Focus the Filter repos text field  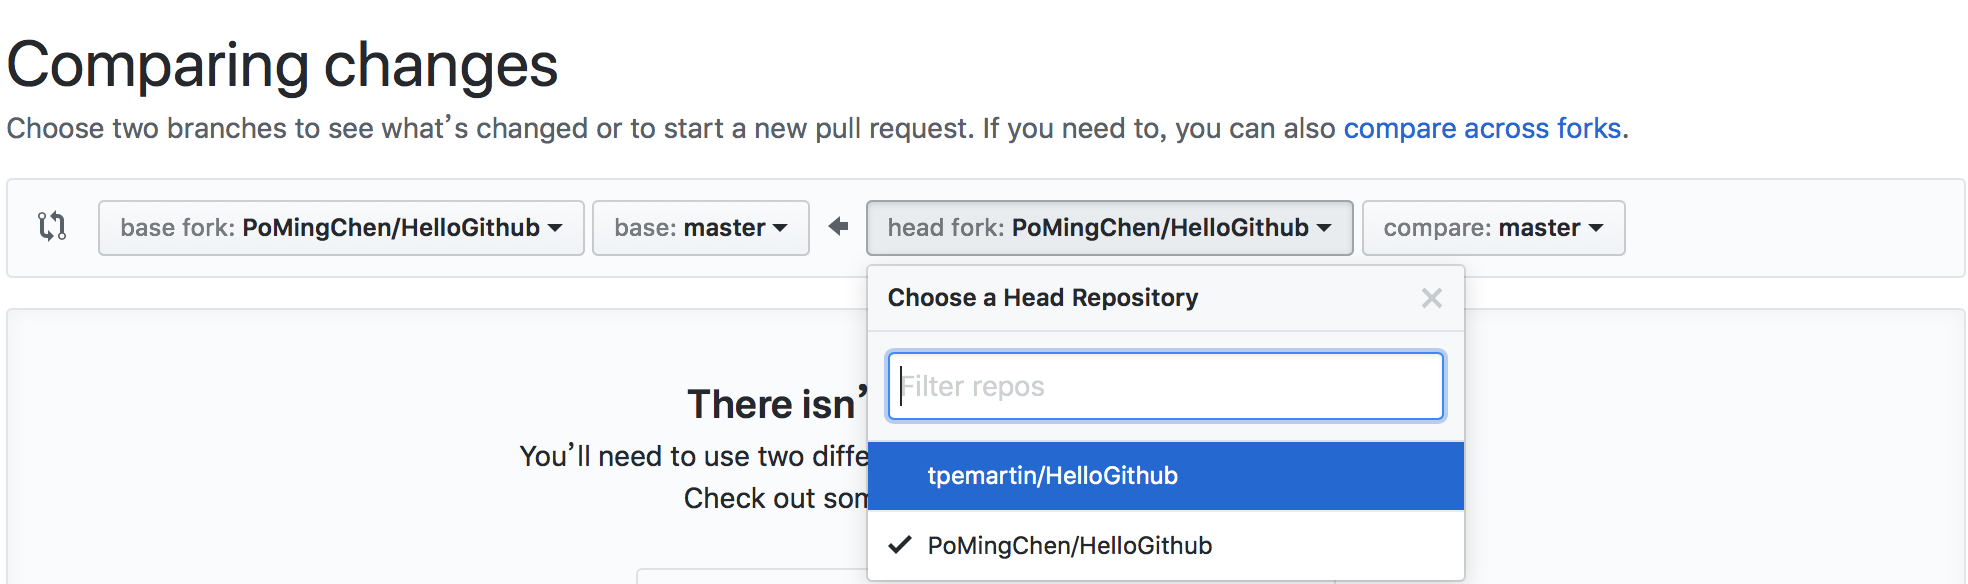tap(1165, 386)
